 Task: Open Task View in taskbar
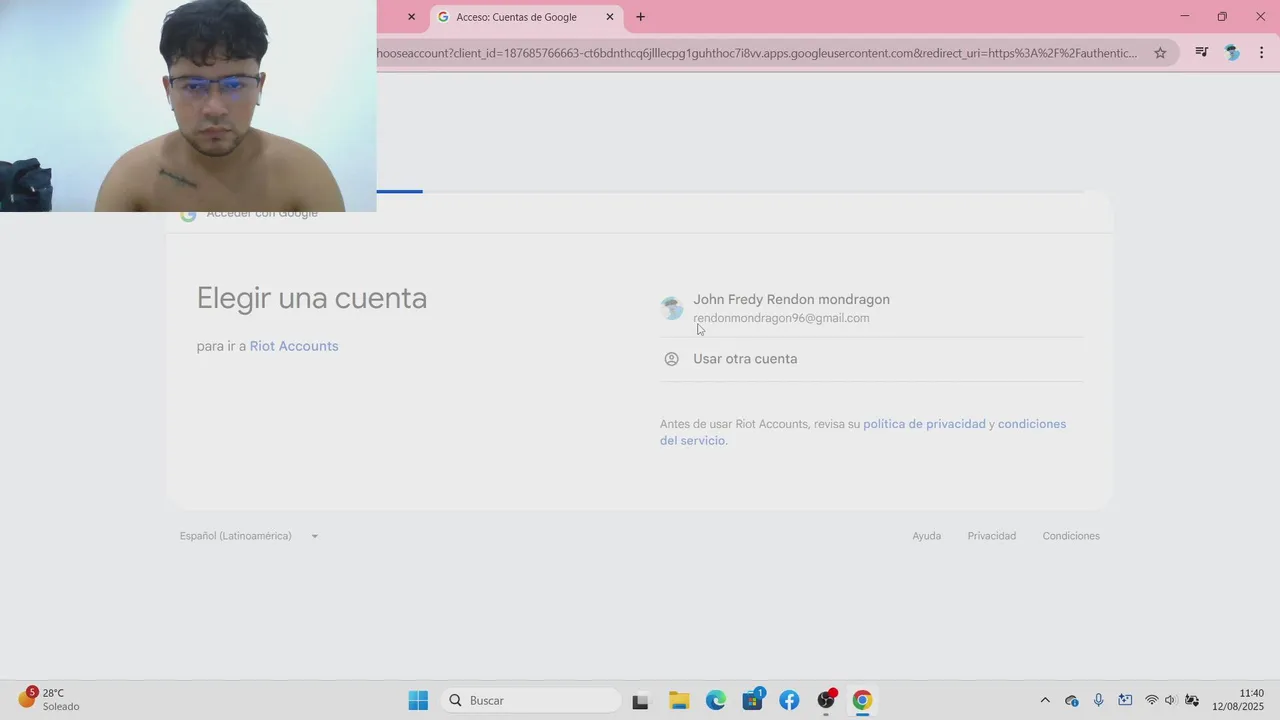(x=640, y=701)
